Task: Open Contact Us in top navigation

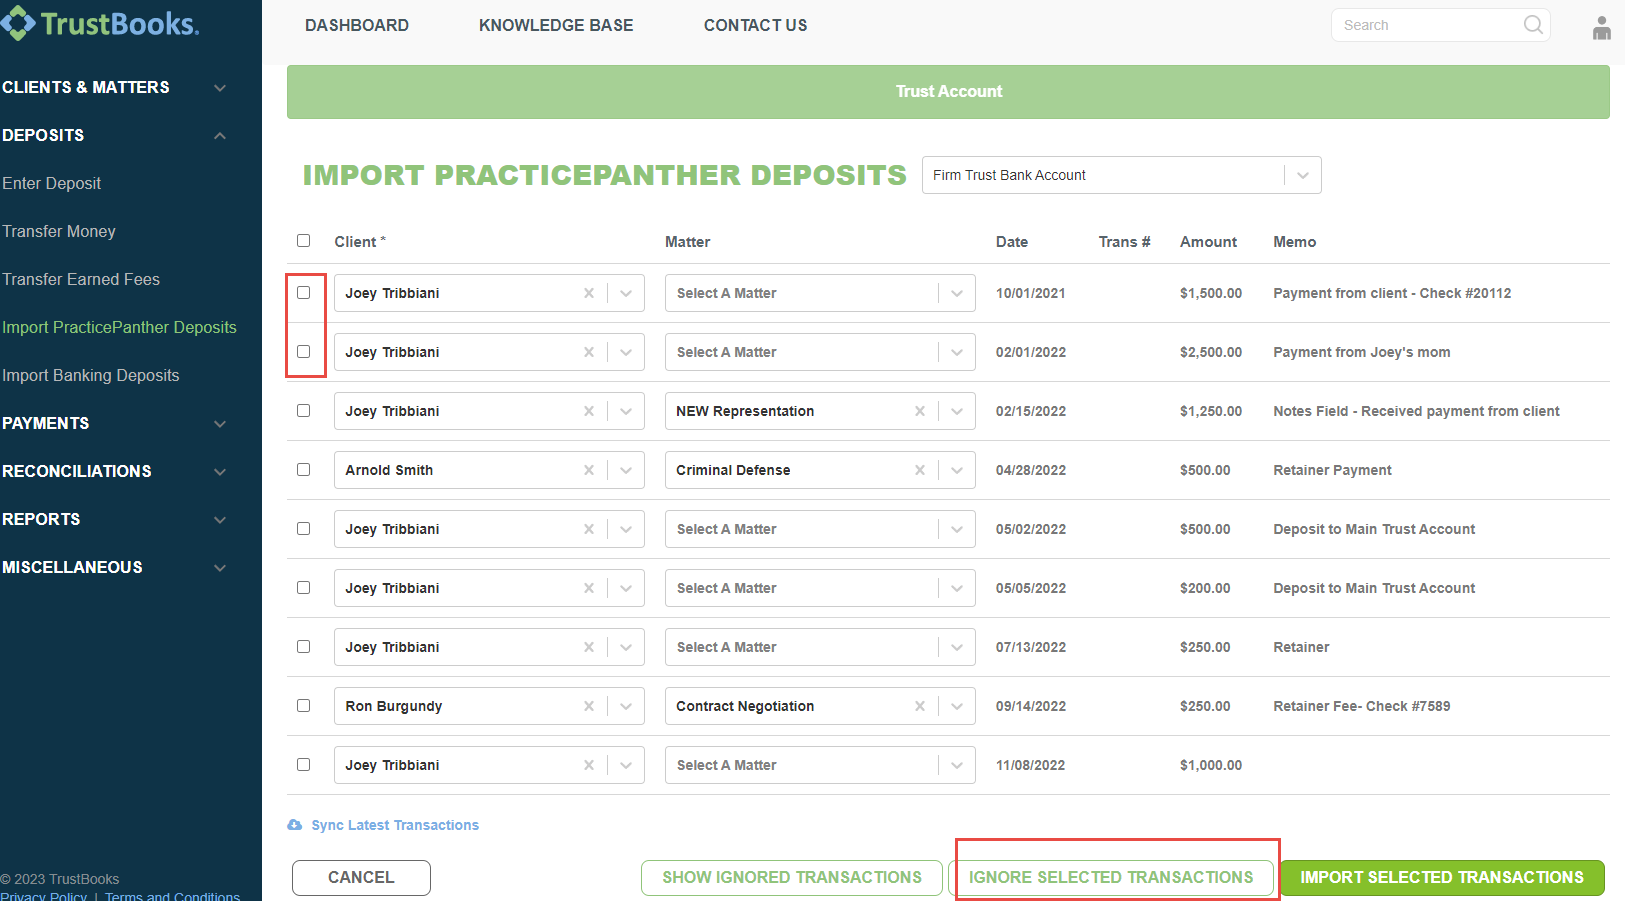Action: [x=755, y=25]
